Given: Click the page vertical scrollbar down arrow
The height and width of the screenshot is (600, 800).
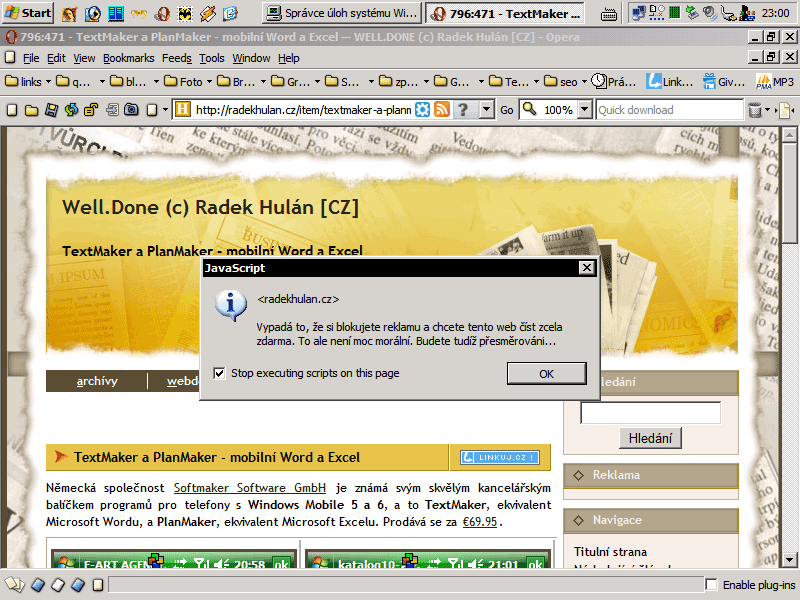Looking at the screenshot, I should point(789,560).
